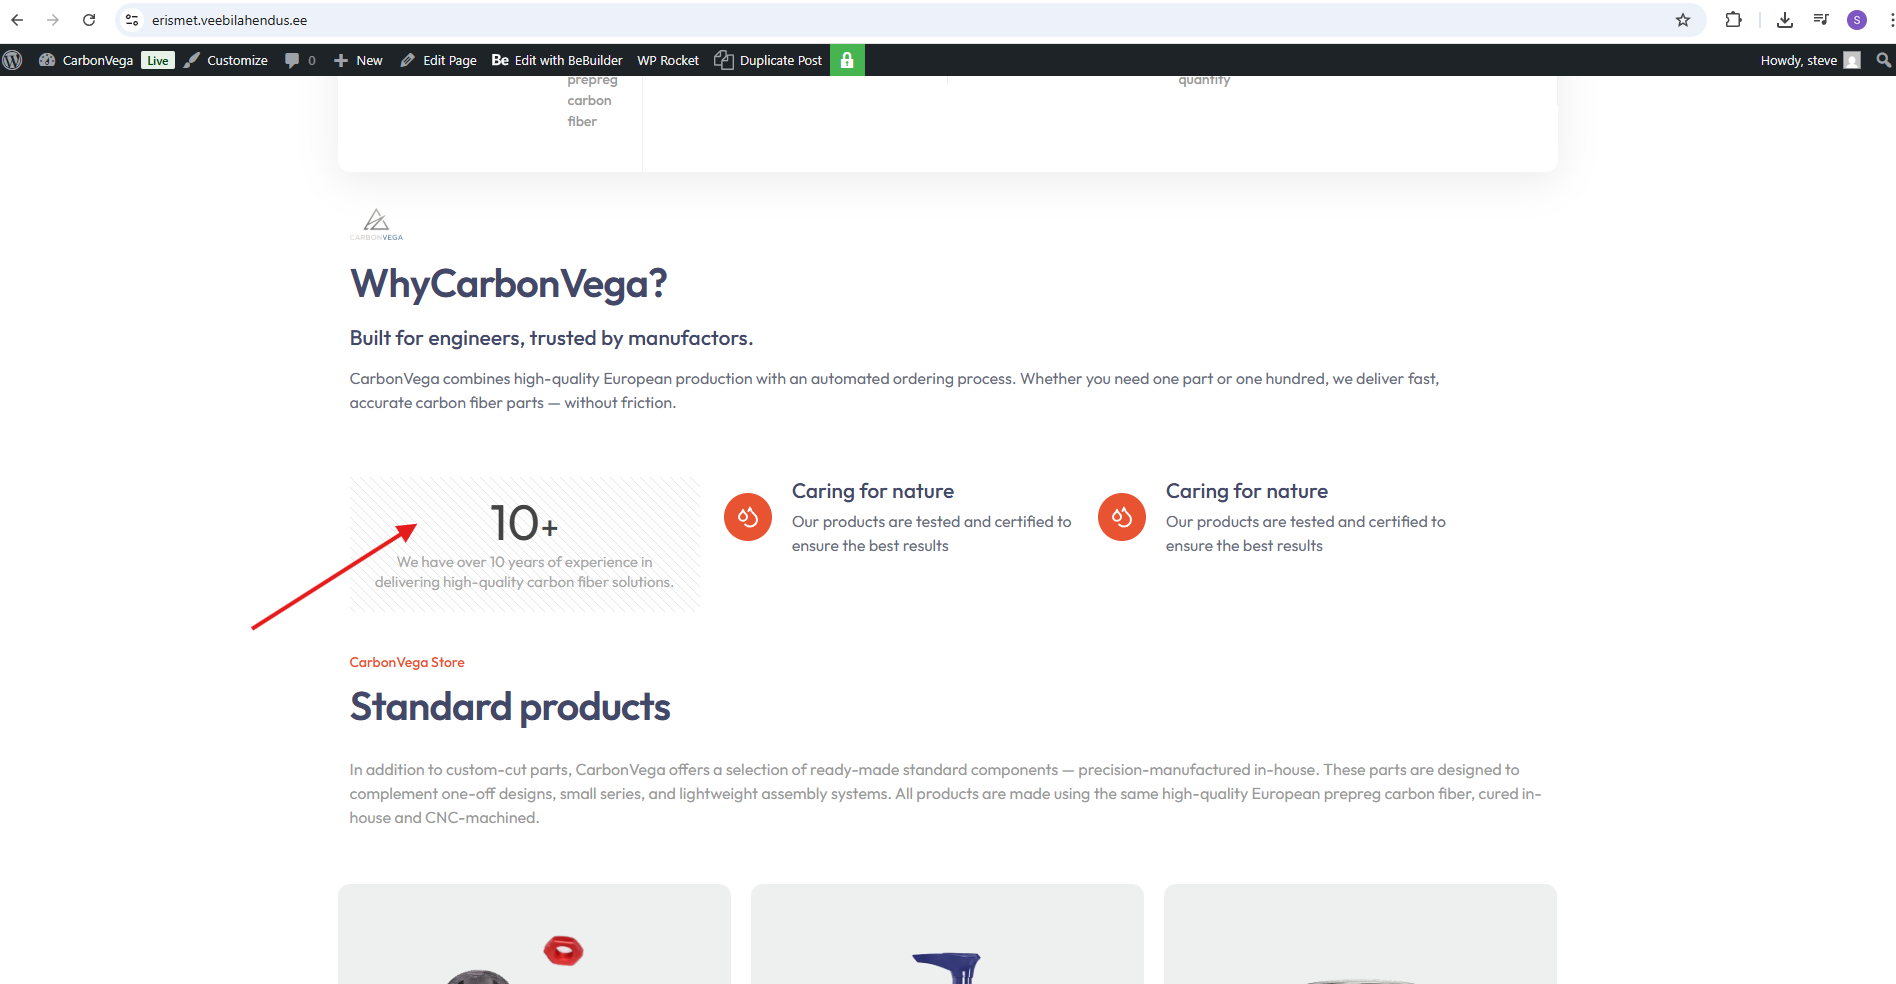This screenshot has height=984, width=1896.
Task: Open the Chrome profile avatar
Action: (1857, 20)
